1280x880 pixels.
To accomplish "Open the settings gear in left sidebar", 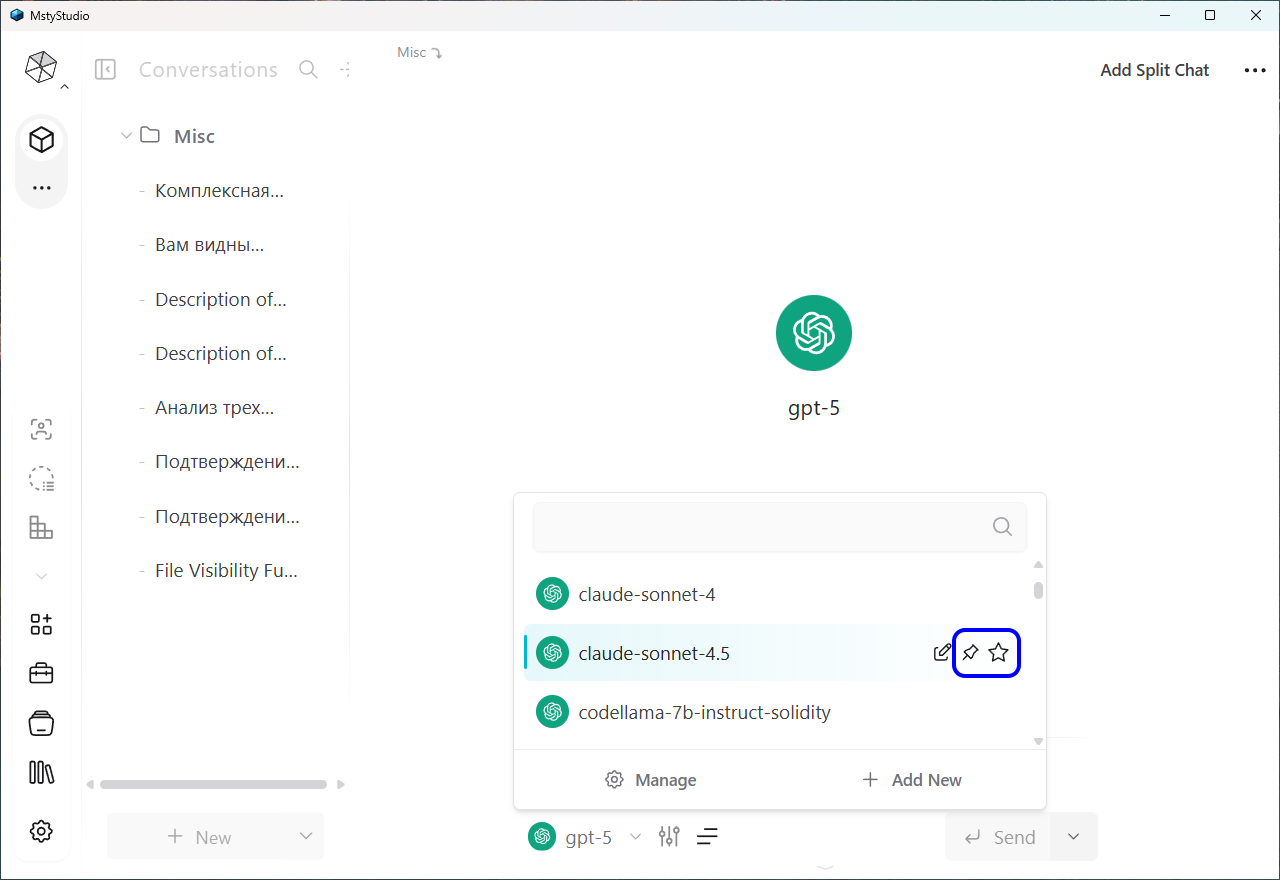I will [x=41, y=831].
